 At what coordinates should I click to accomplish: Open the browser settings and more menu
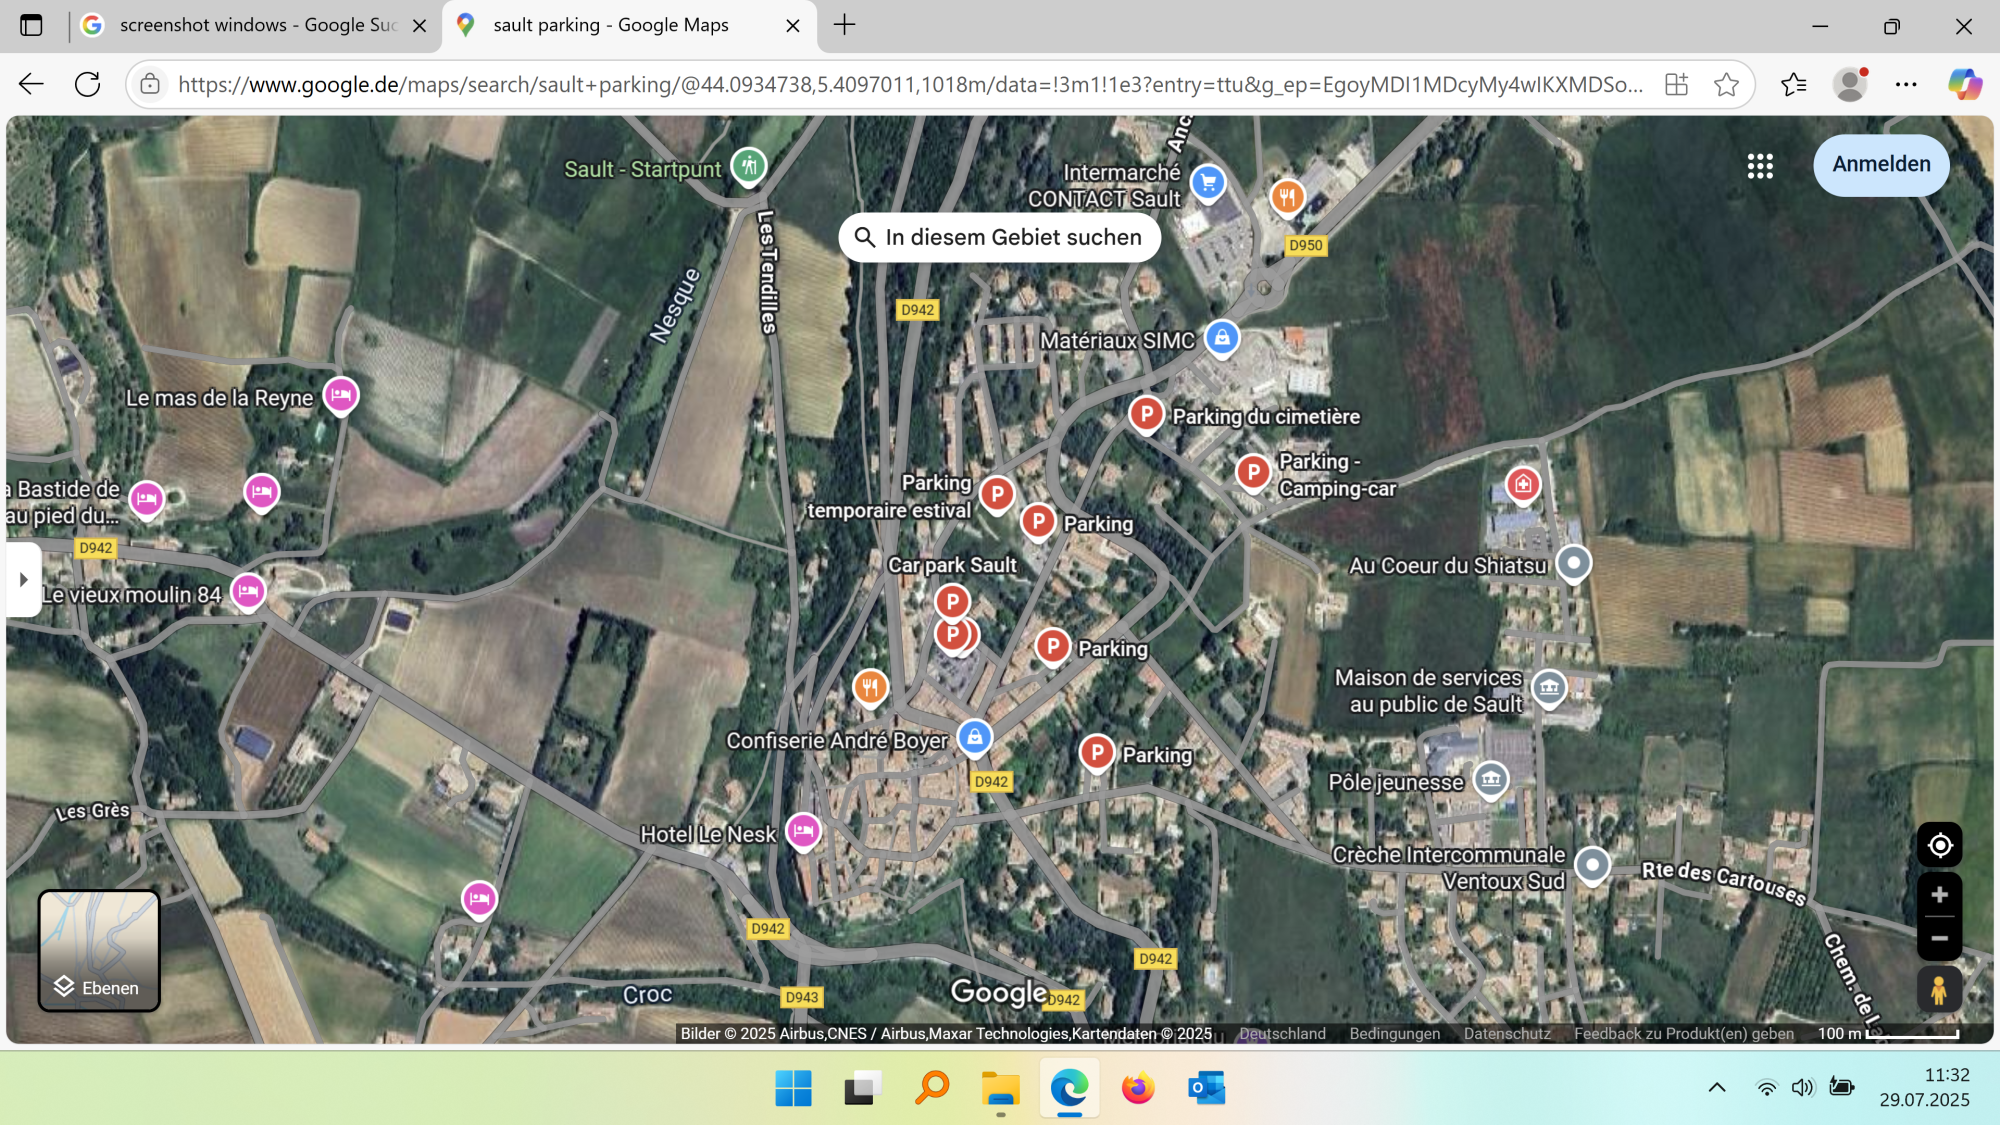pos(1906,84)
